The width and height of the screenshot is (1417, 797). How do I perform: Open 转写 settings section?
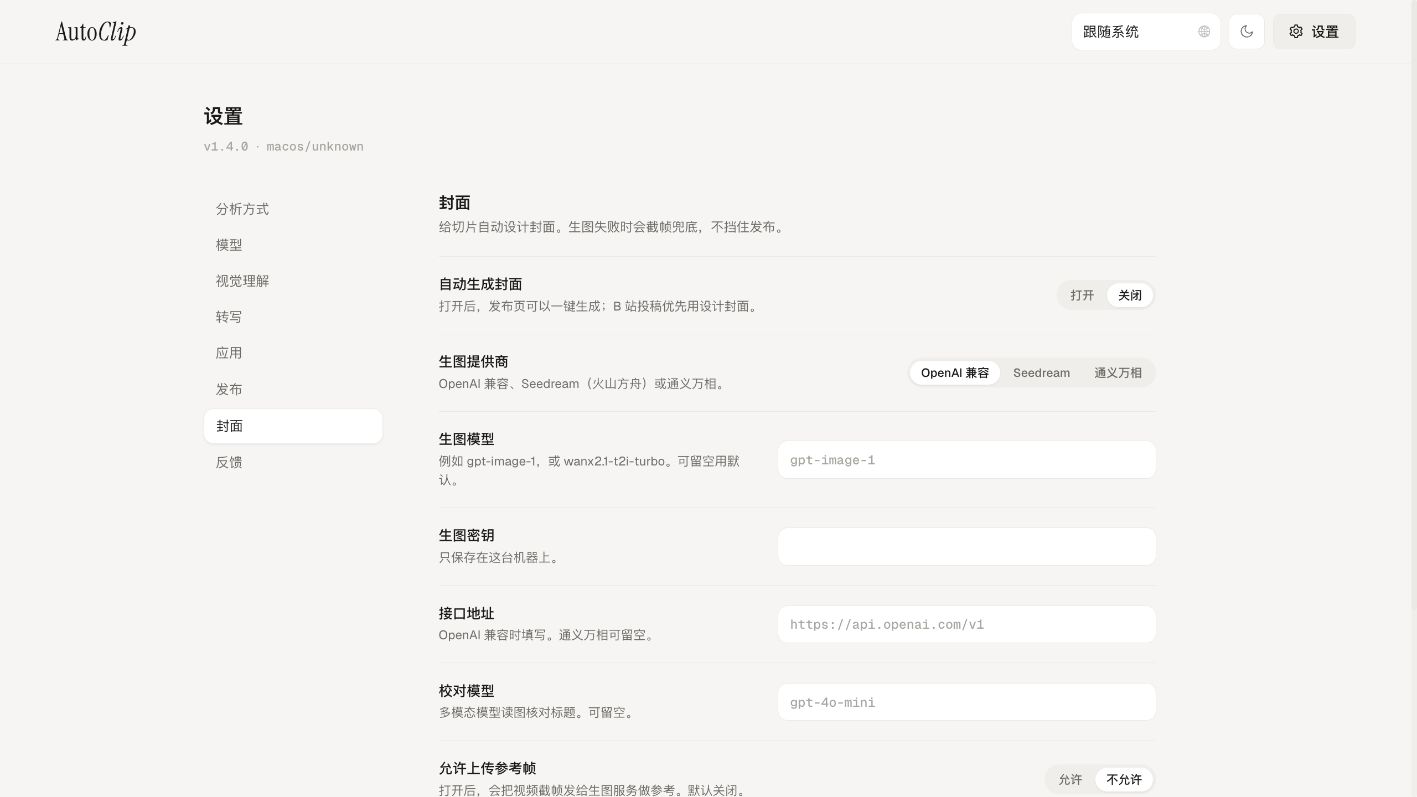[293, 317]
